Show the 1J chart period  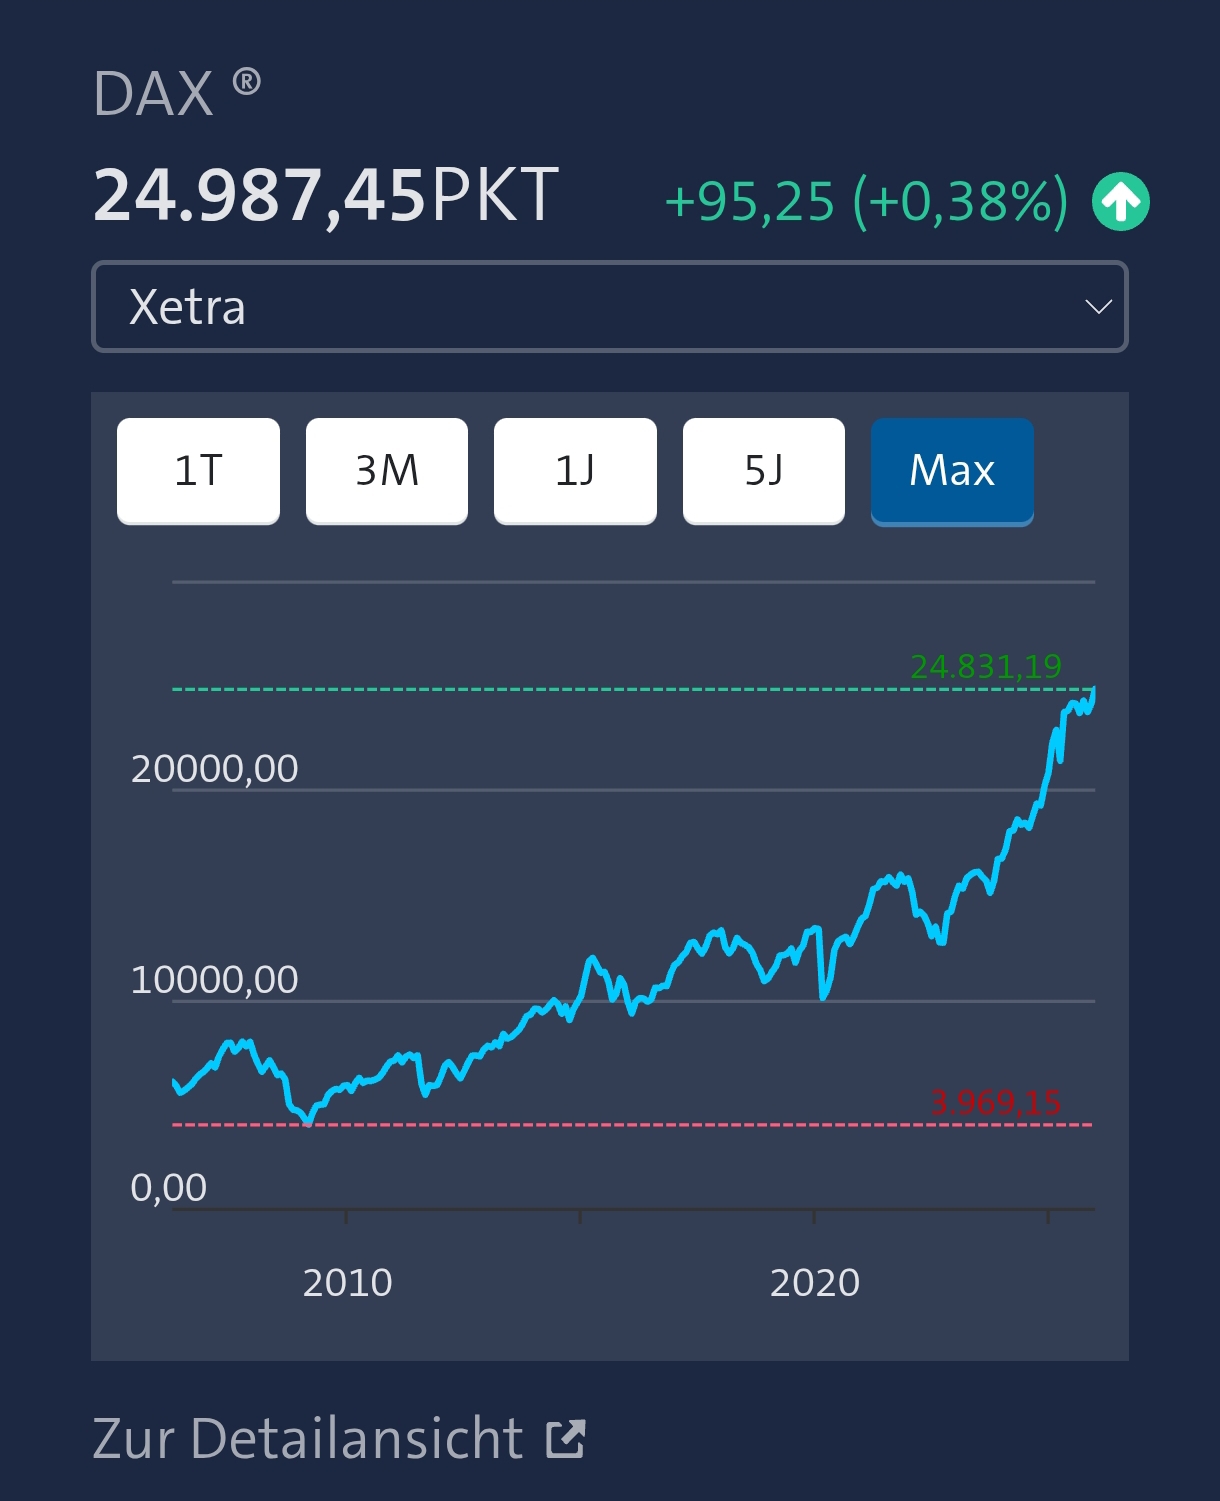click(575, 470)
